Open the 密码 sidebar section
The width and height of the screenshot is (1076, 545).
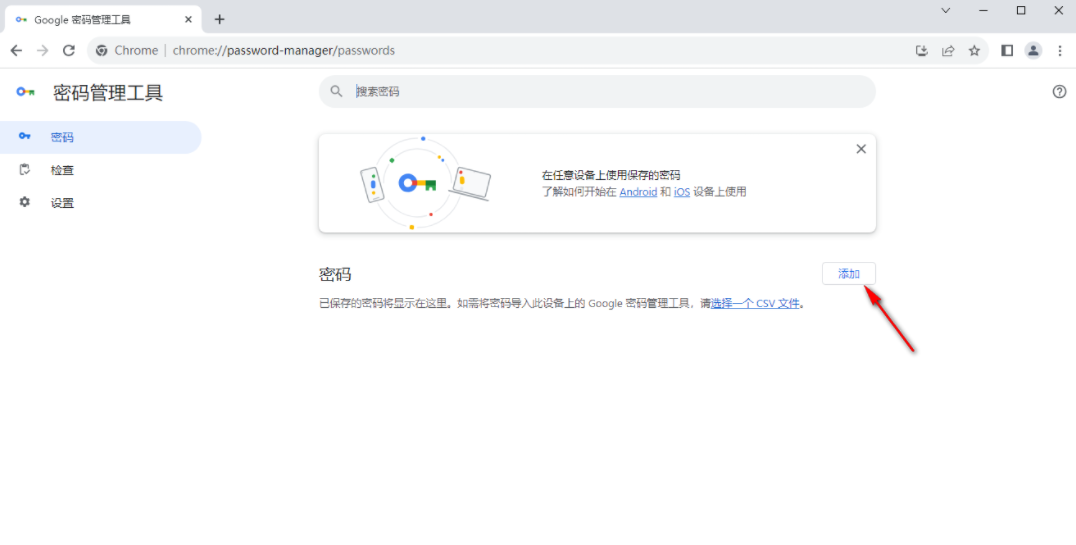pos(100,137)
